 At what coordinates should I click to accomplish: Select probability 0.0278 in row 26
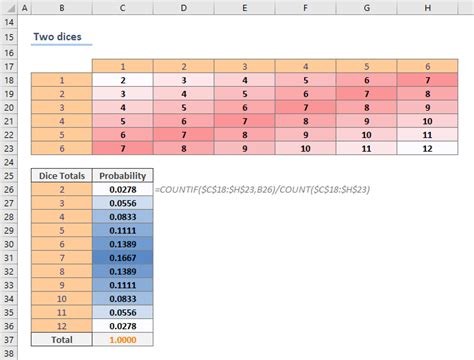click(123, 189)
